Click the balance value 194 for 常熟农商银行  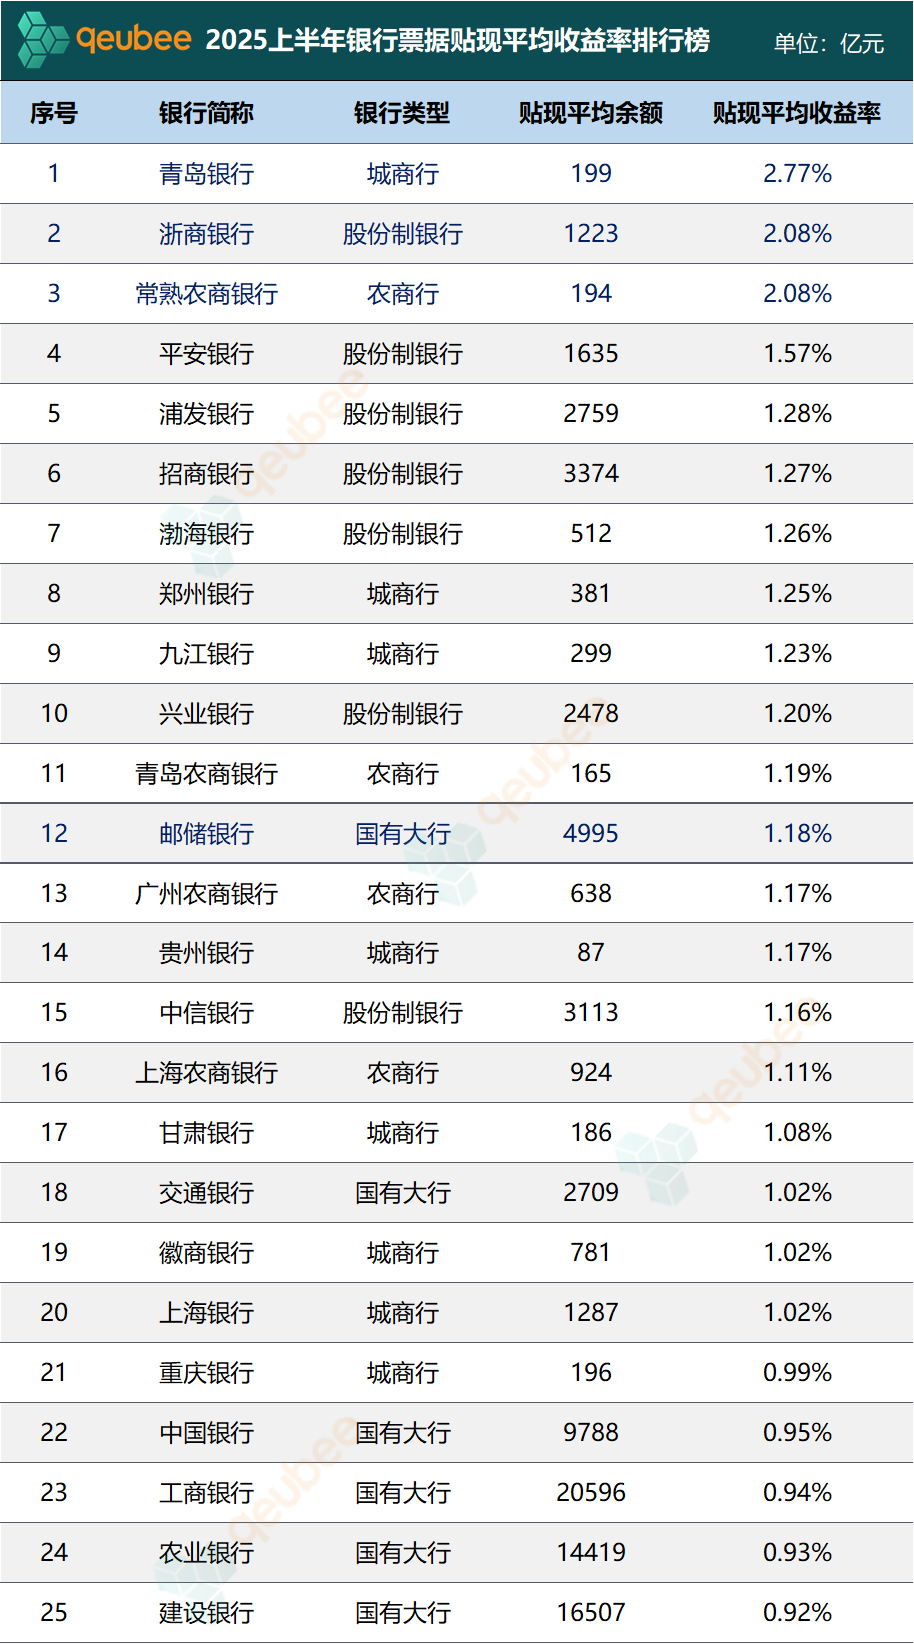(x=591, y=294)
